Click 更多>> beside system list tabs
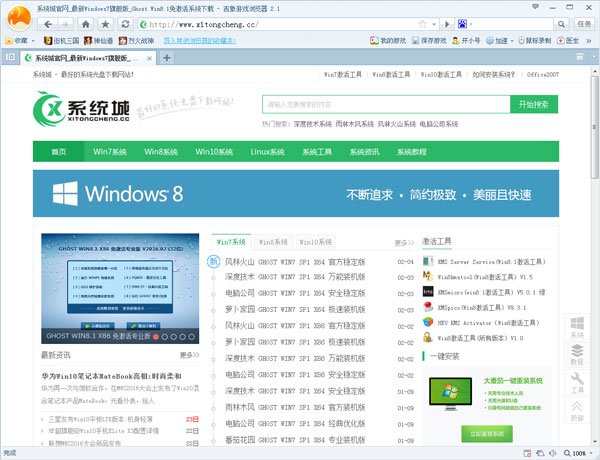 tap(404, 243)
